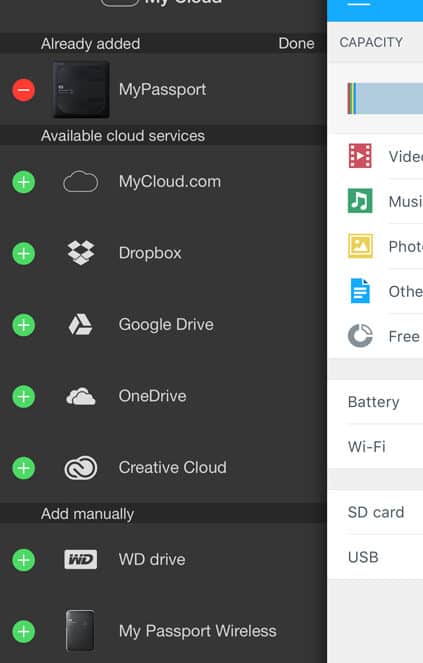Click the MyCloud.com cloud outline icon
The image size is (423, 663).
tap(80, 182)
